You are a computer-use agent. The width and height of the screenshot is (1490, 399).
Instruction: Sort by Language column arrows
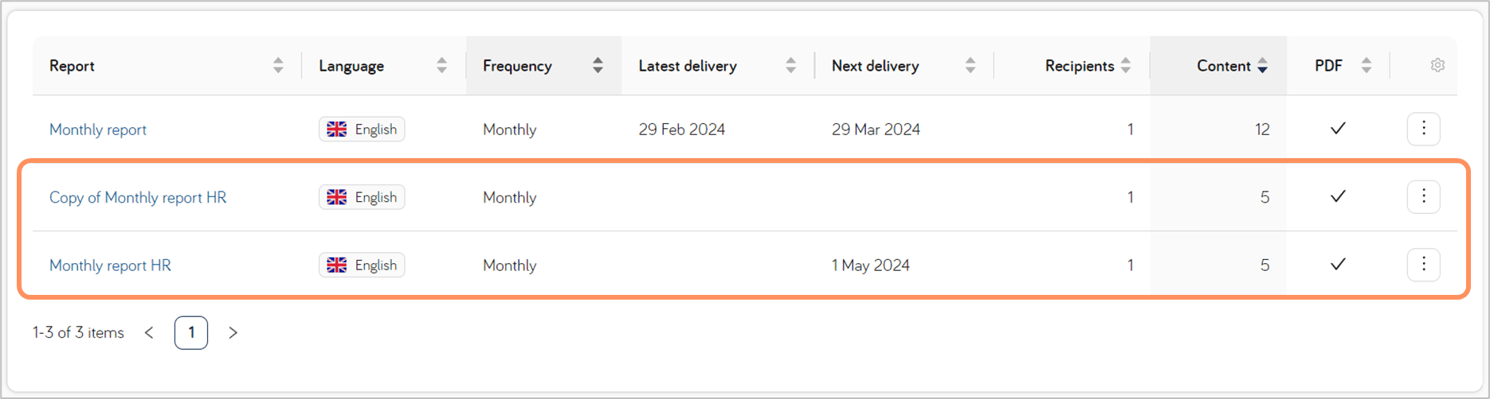click(x=442, y=66)
